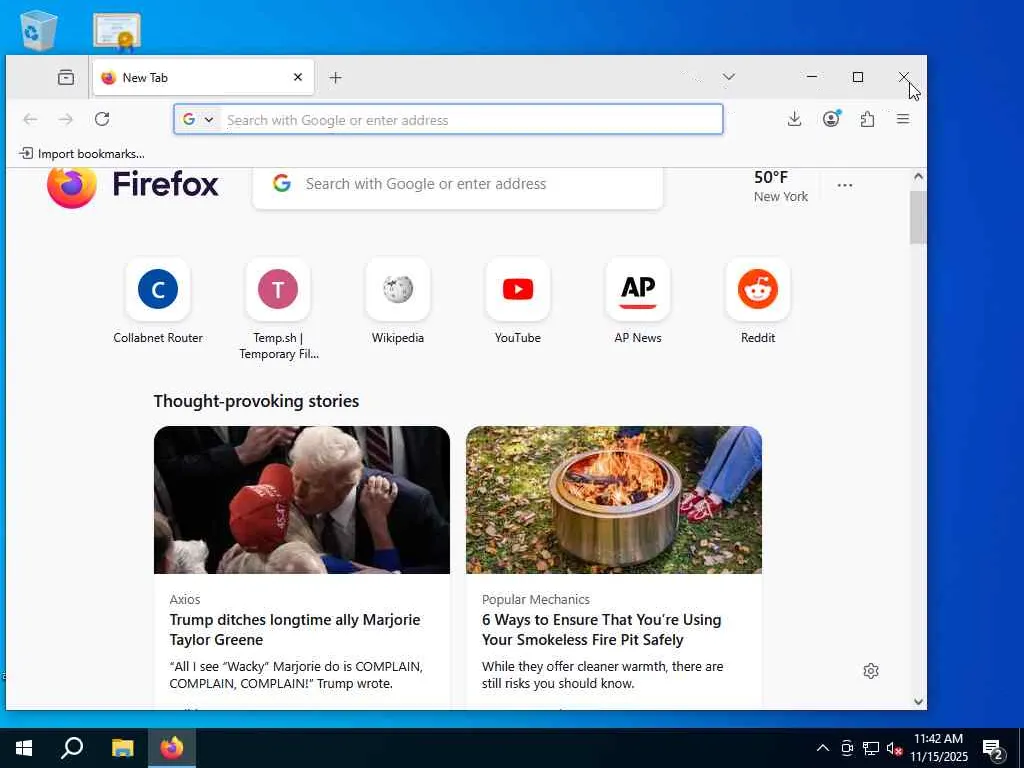Open the search engine selector dropdown
1024x768 pixels.
tap(199, 120)
